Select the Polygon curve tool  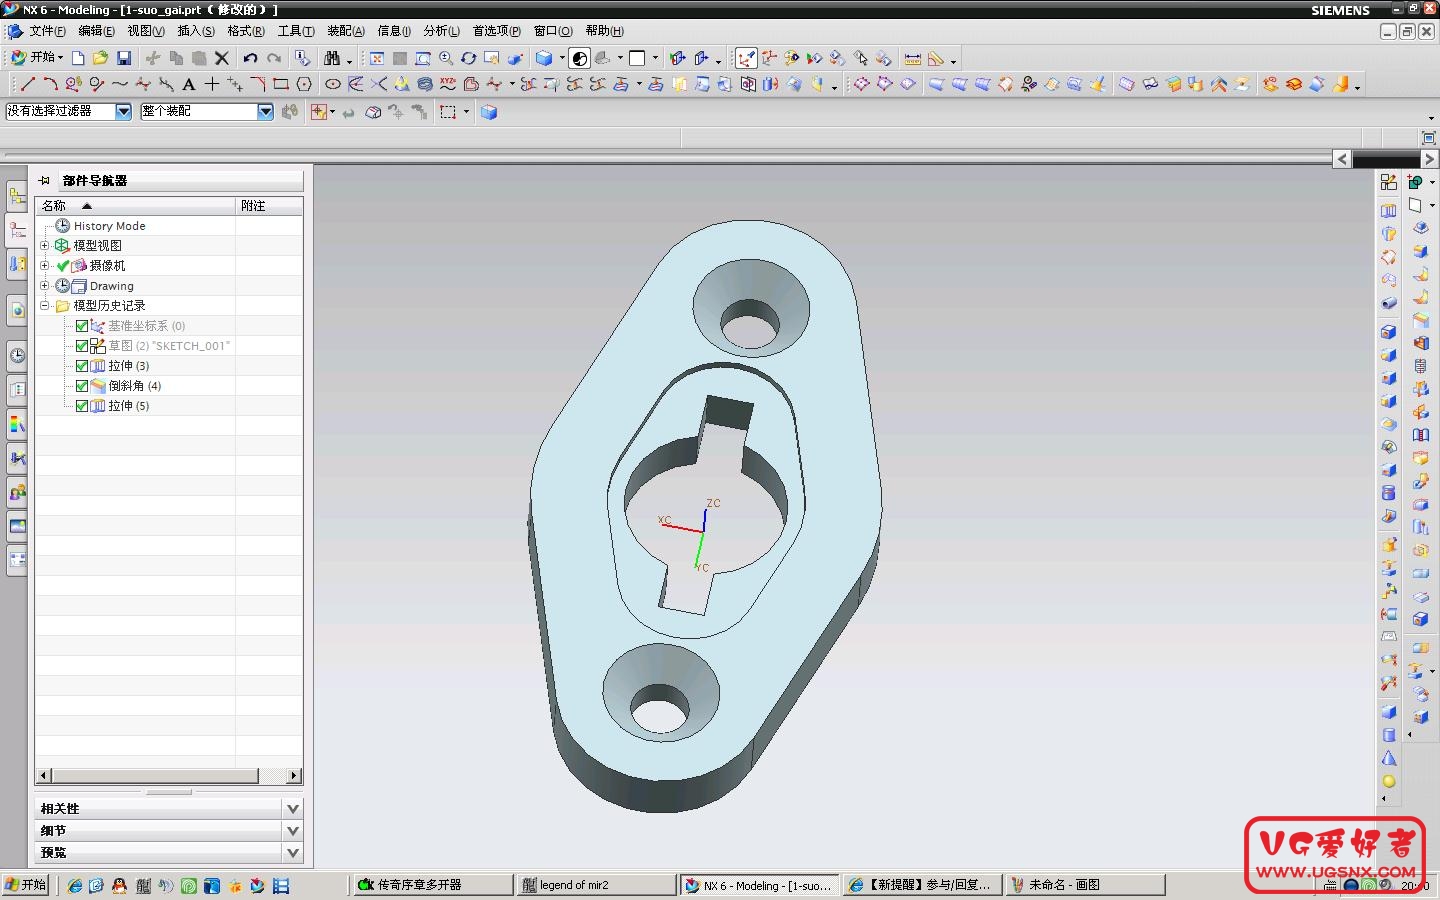click(304, 84)
